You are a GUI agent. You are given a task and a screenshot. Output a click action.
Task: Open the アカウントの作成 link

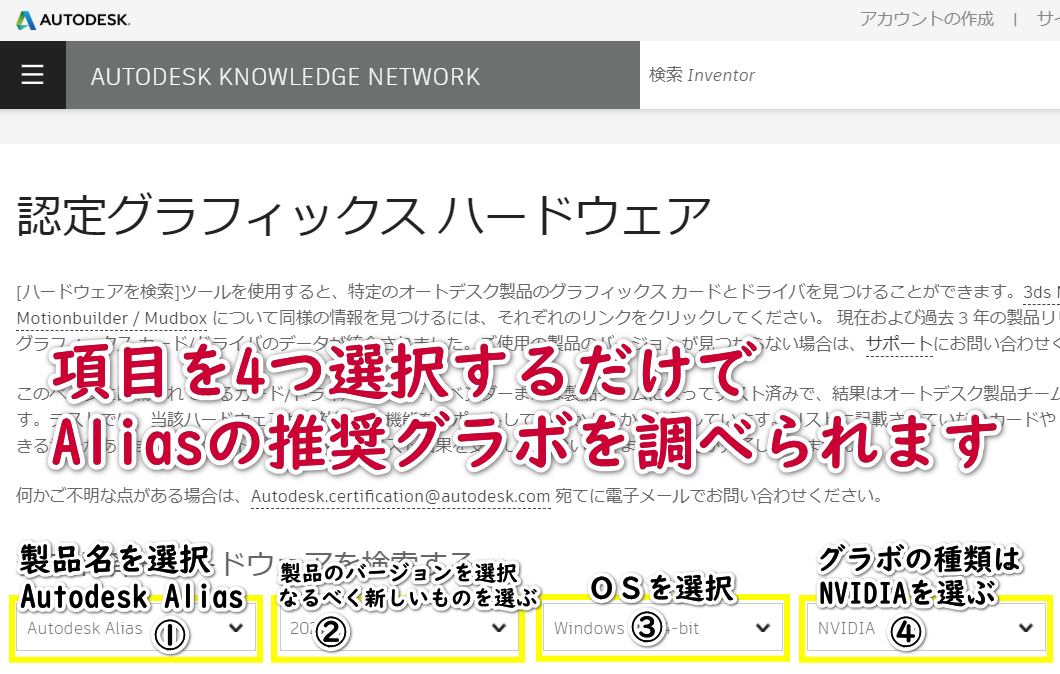pos(927,19)
